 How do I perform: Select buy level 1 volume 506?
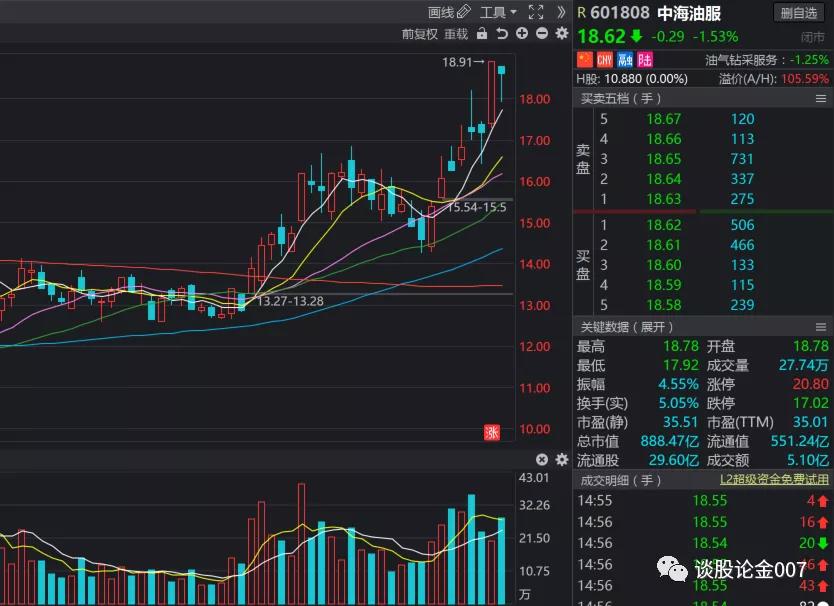pyautogui.click(x=742, y=225)
